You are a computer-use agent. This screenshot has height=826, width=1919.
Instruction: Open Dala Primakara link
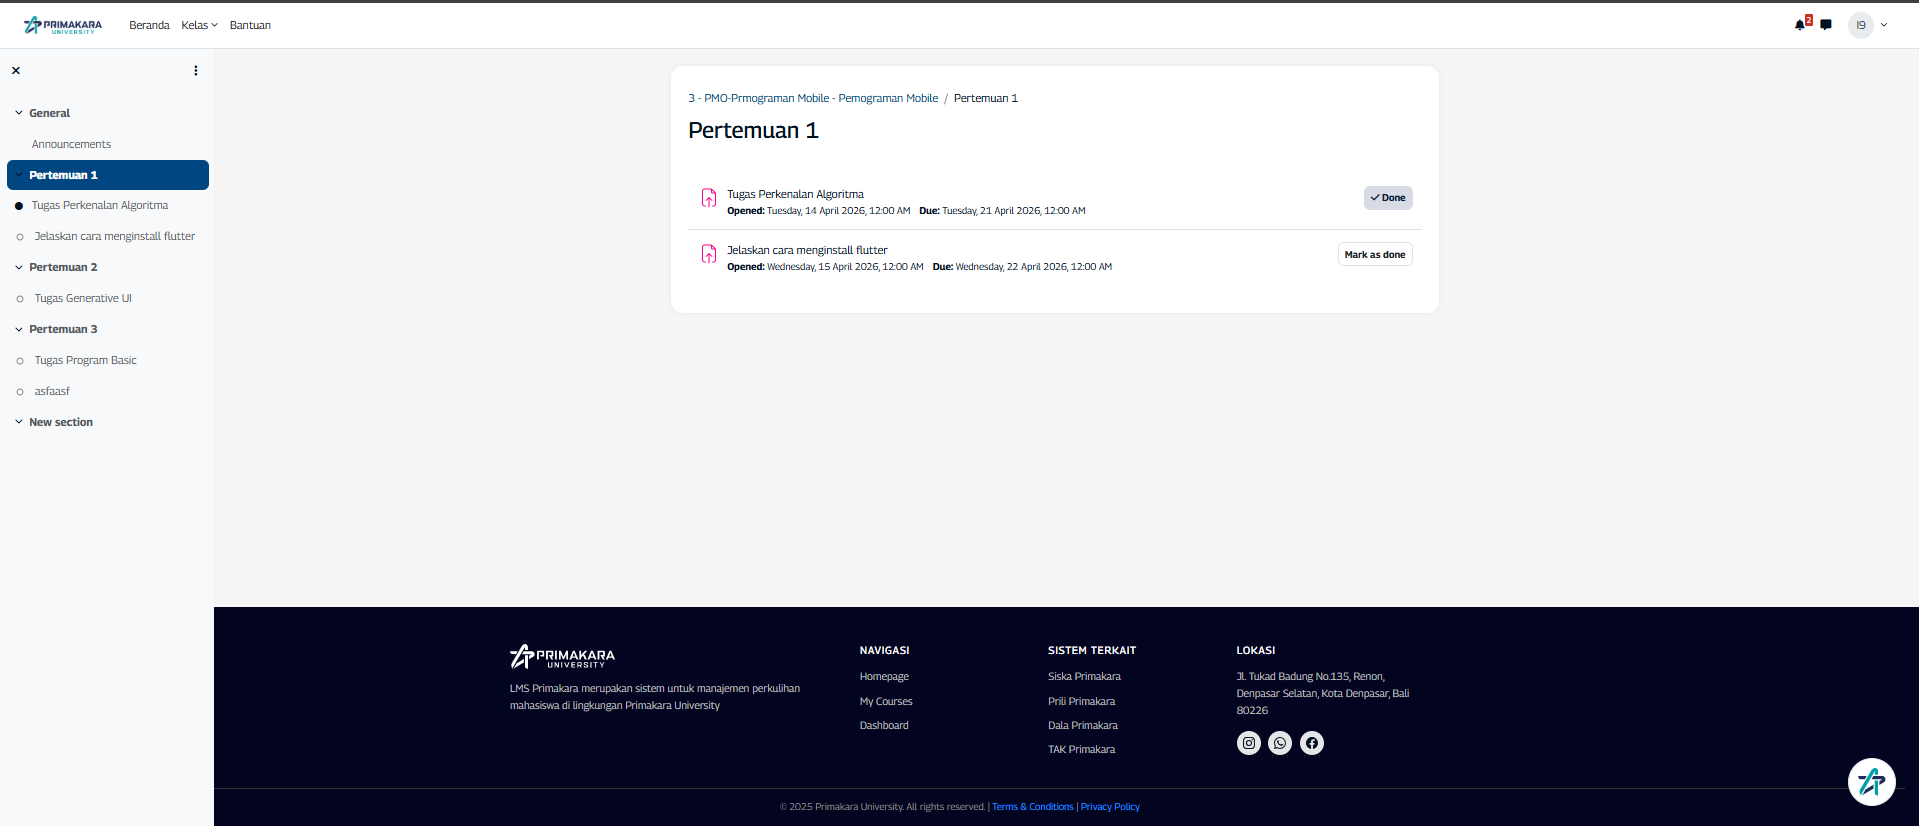[x=1083, y=725]
